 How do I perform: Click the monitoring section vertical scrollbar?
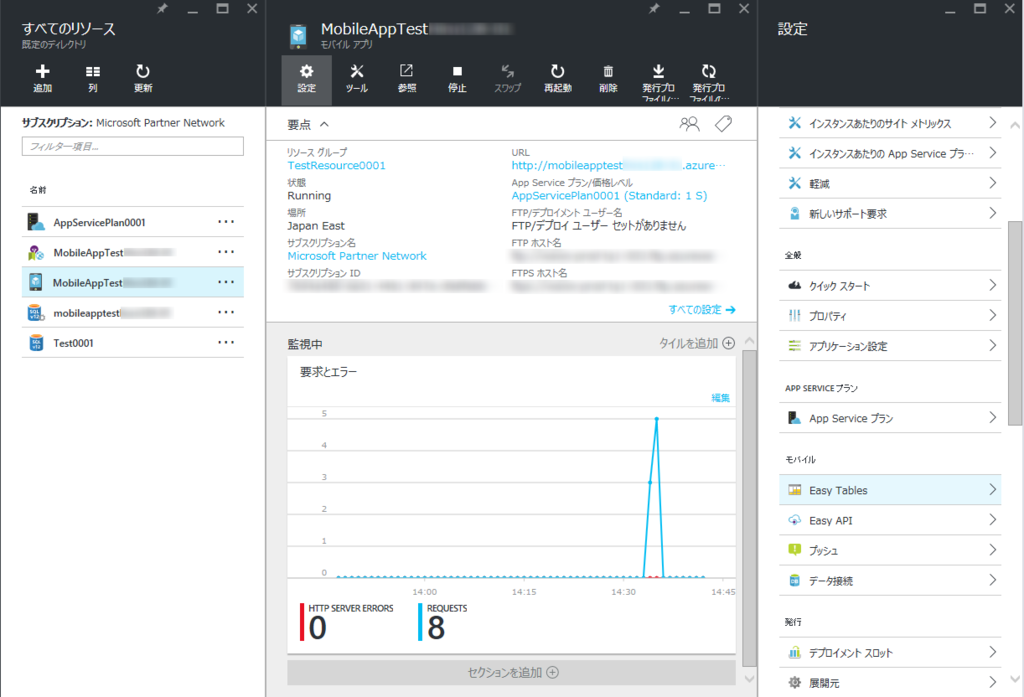(749, 508)
